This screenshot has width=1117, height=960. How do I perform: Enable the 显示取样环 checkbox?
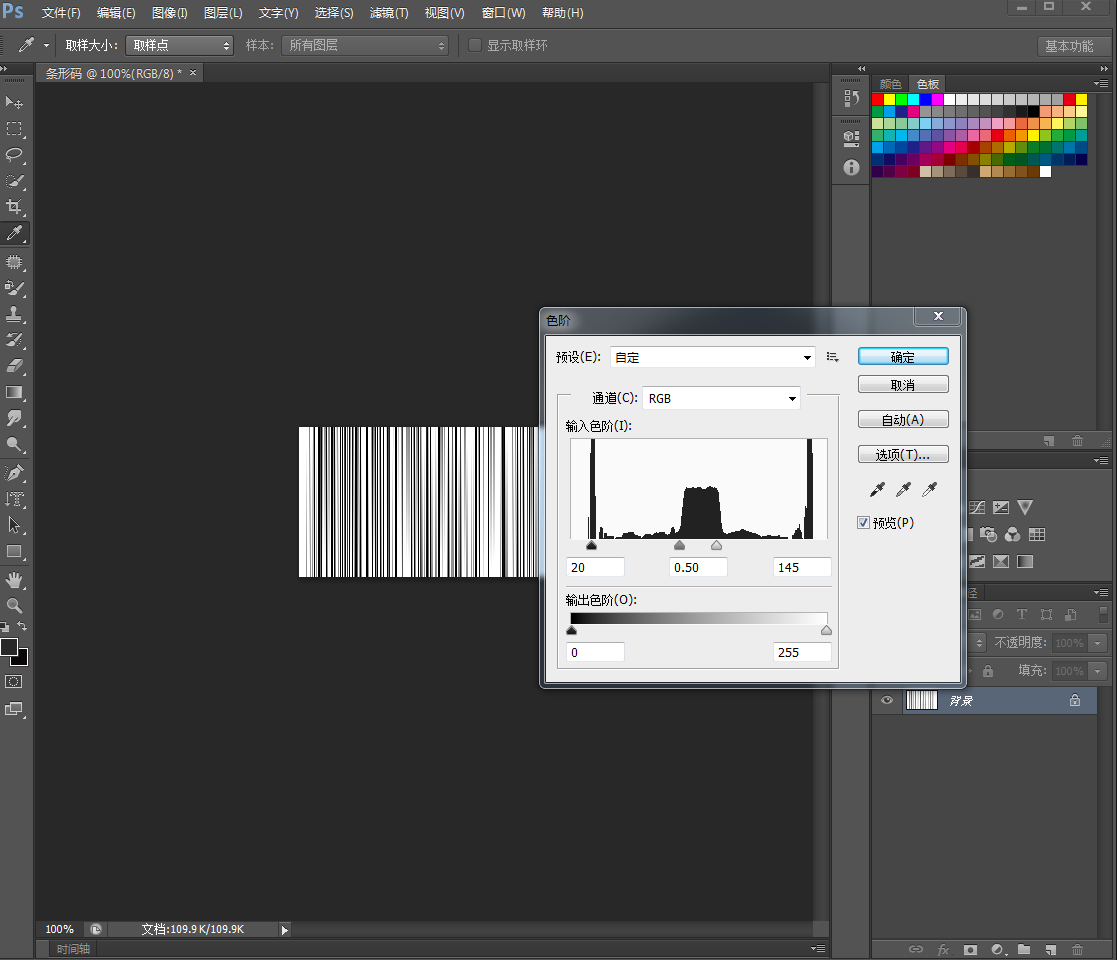(x=475, y=45)
